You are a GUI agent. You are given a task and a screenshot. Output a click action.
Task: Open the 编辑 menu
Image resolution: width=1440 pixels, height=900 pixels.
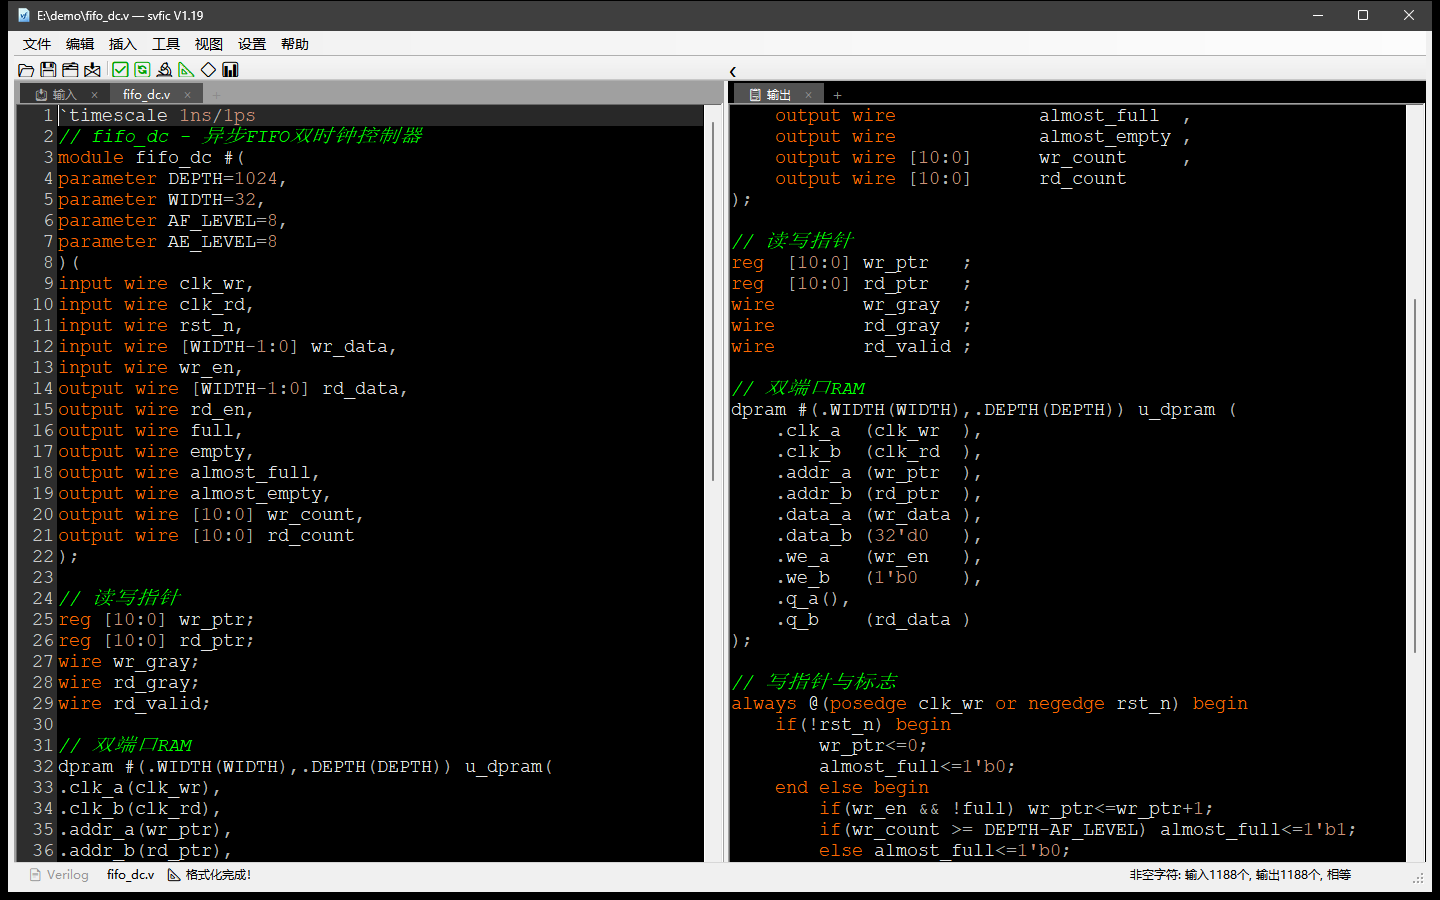point(80,44)
